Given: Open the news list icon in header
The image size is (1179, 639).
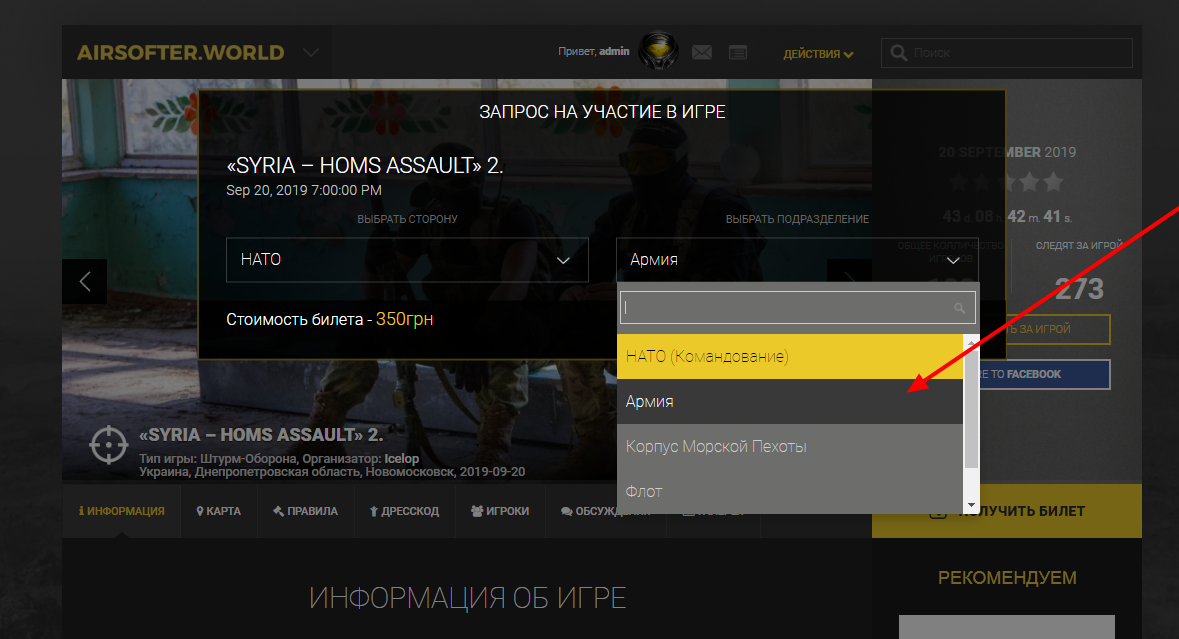Looking at the screenshot, I should 738,52.
